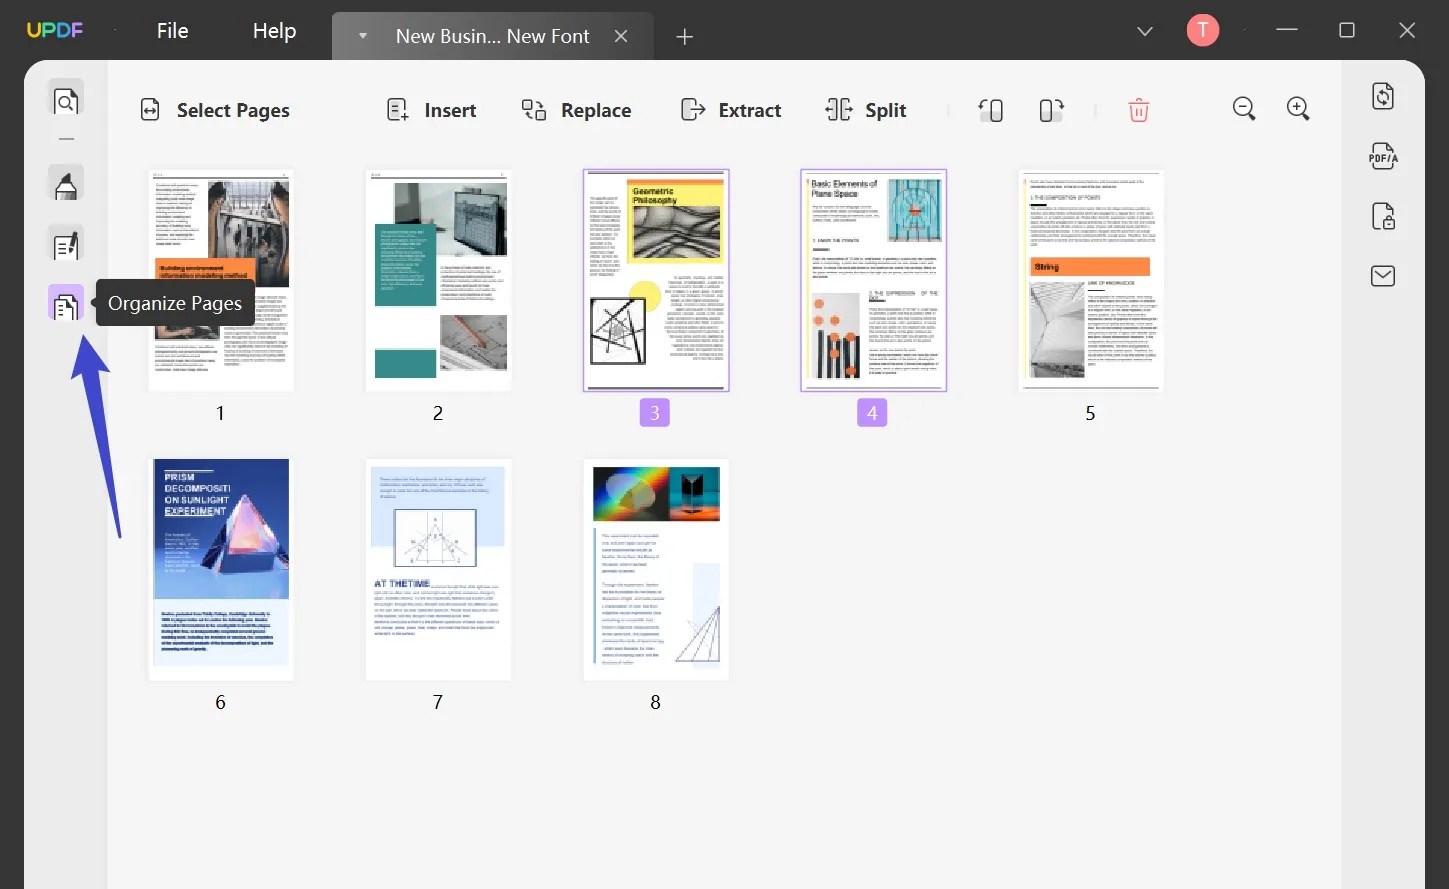Open the Organize Pages panel
Screen dimensions: 1449x889
tap(65, 303)
